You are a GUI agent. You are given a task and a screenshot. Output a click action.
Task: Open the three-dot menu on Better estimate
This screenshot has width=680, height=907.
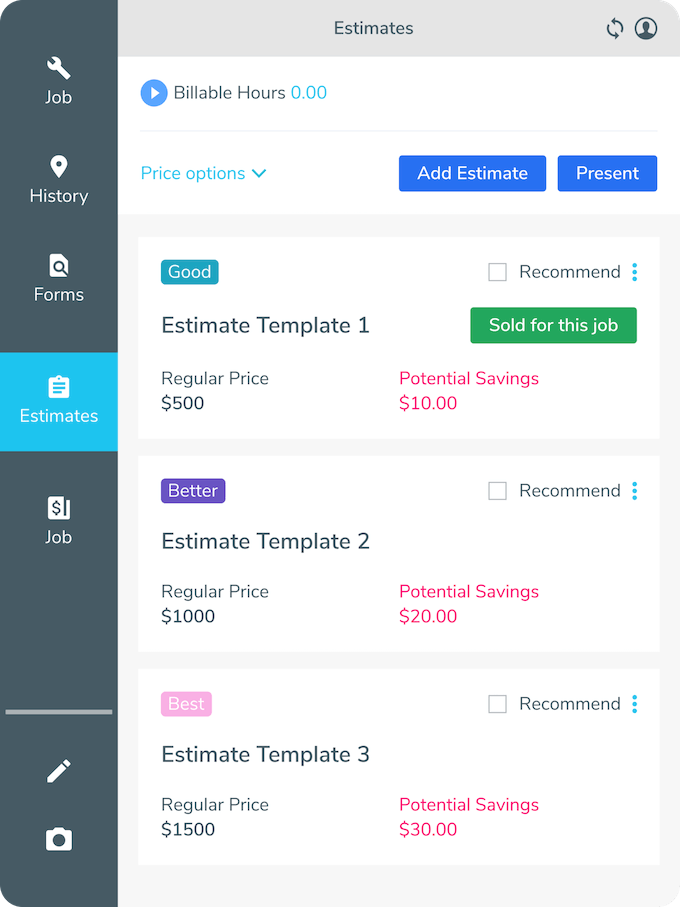(x=634, y=491)
